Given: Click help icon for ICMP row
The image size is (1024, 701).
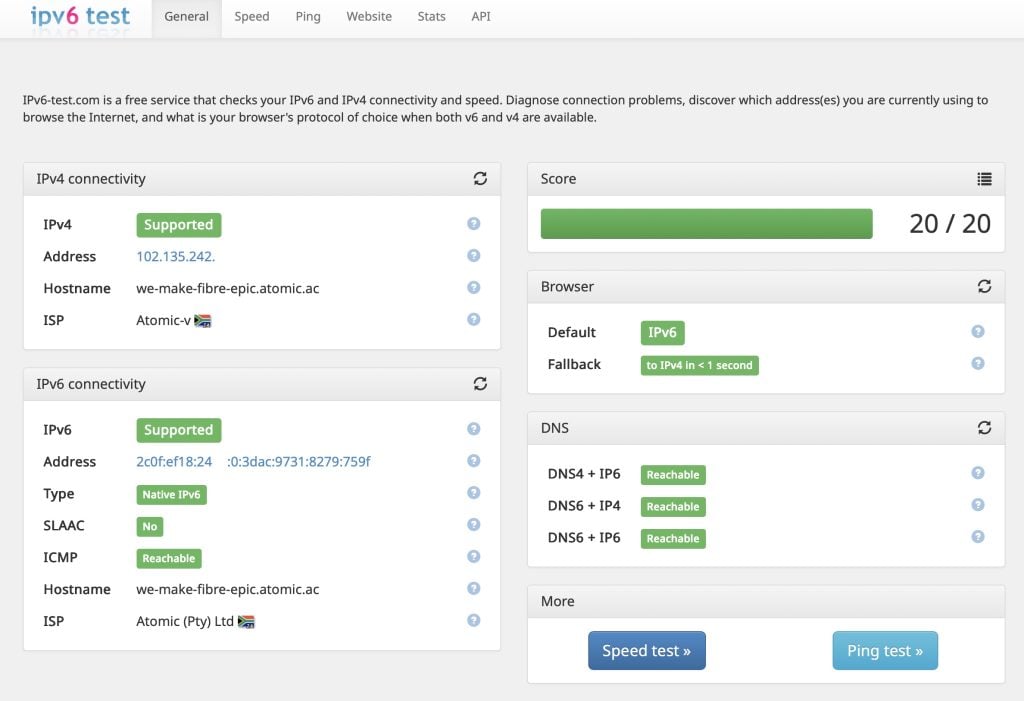Looking at the screenshot, I should point(473,557).
